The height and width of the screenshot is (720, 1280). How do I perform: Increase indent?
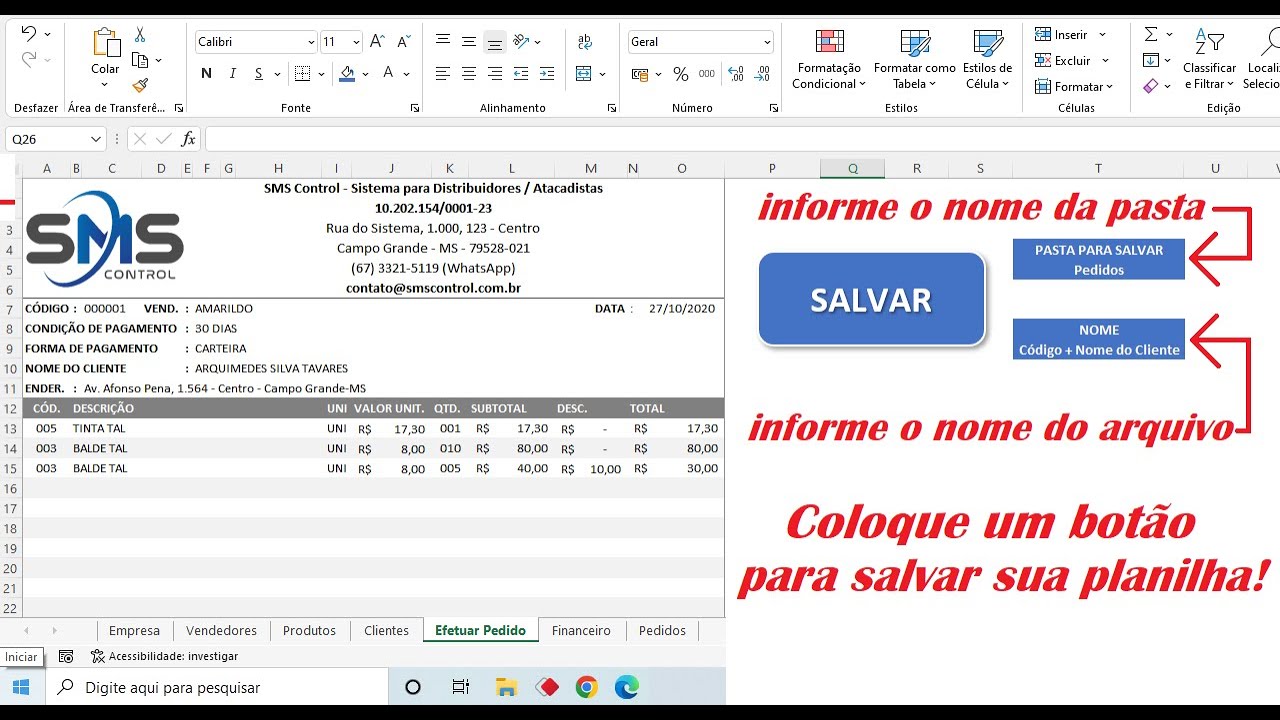[x=547, y=73]
